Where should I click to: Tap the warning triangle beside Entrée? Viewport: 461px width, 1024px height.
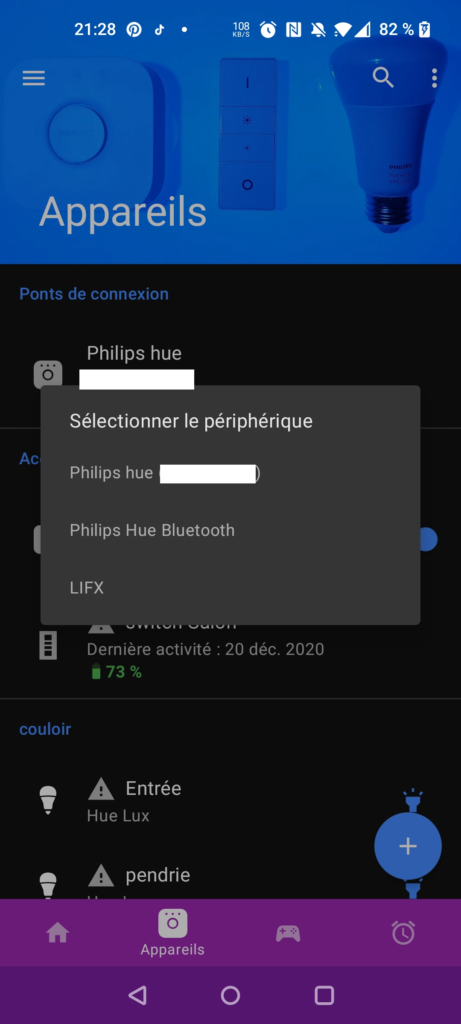pyautogui.click(x=101, y=789)
